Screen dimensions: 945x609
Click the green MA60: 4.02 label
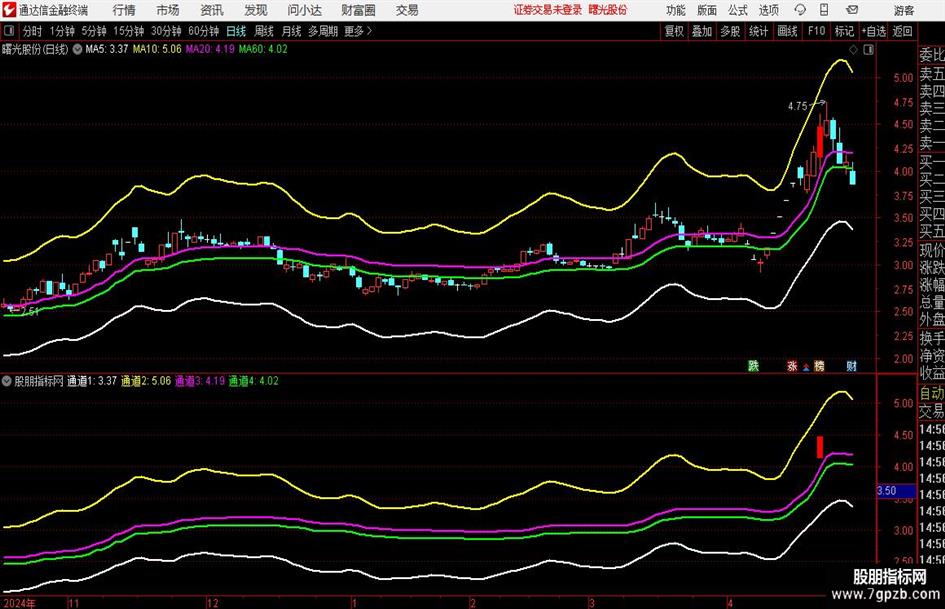point(263,49)
